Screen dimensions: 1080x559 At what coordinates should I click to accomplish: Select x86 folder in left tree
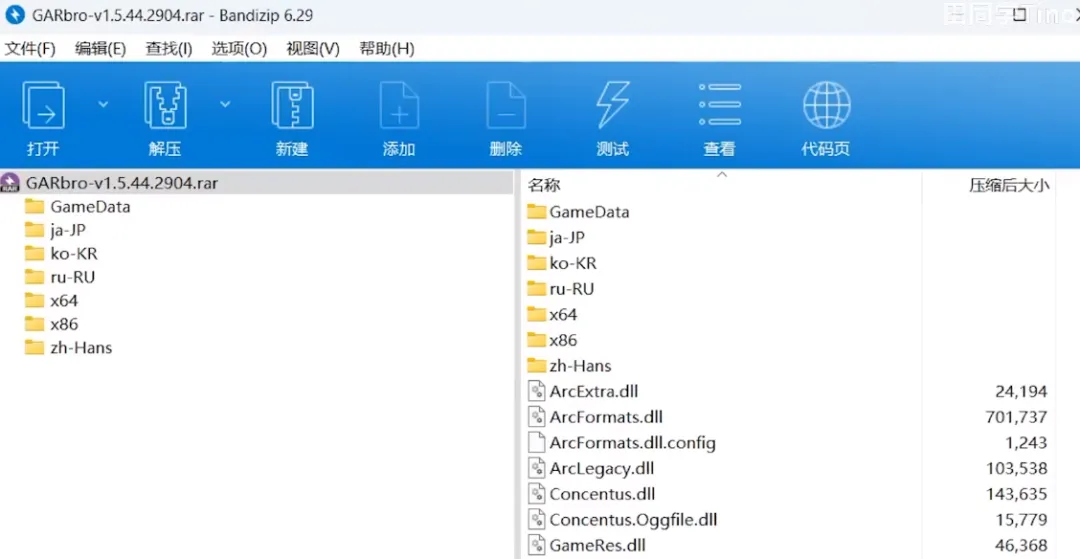click(64, 324)
